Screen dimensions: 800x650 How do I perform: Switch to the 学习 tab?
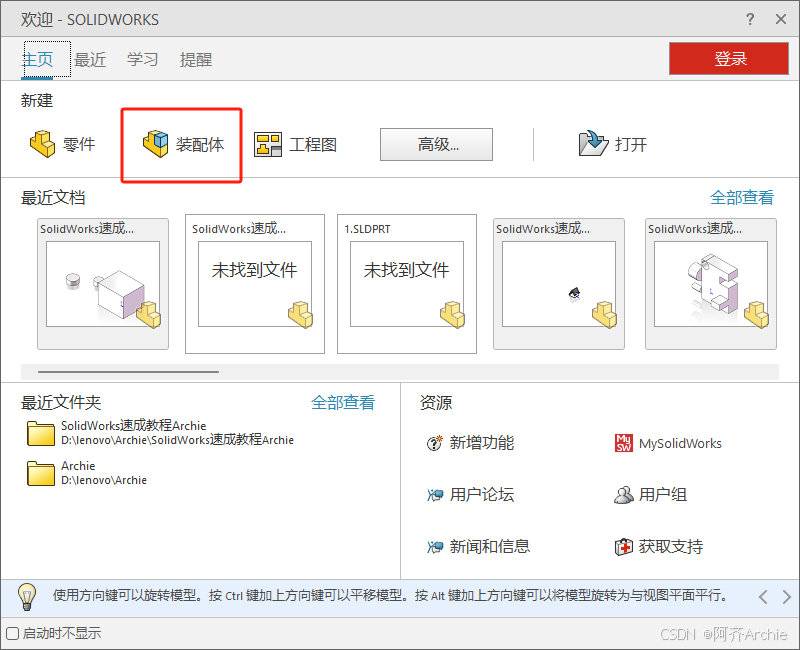[x=142, y=60]
